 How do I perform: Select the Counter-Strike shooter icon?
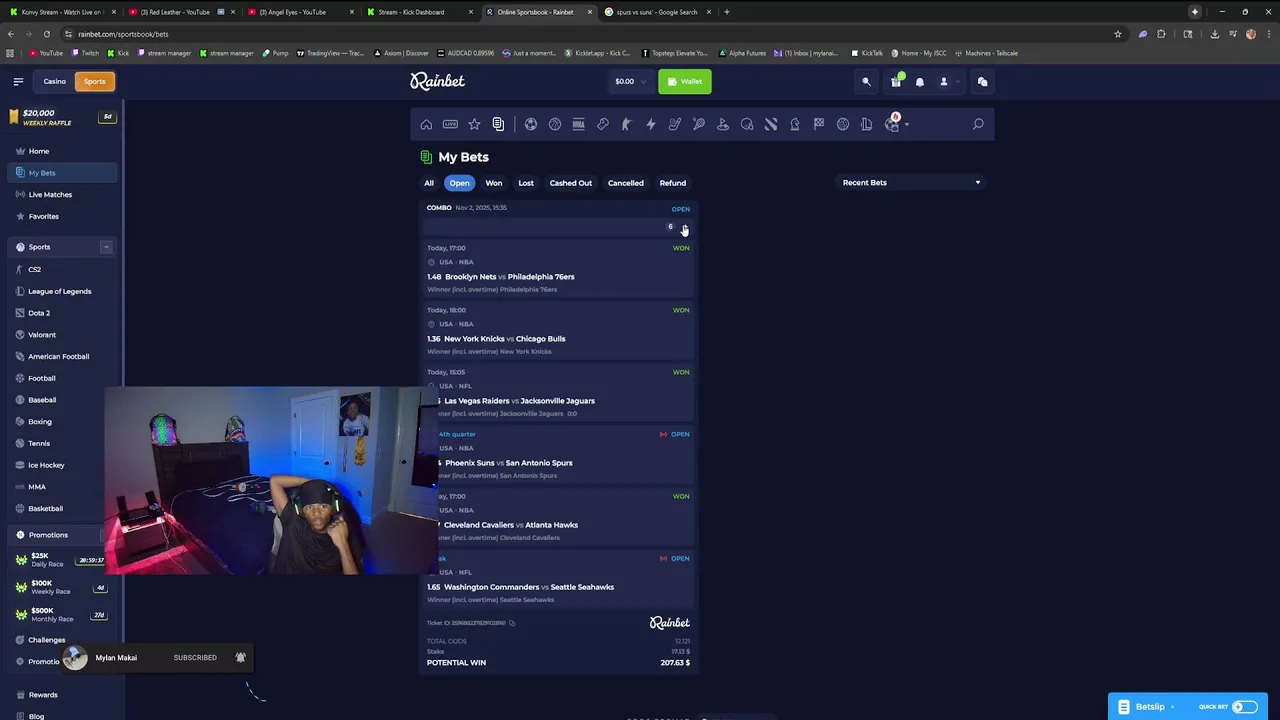click(627, 124)
